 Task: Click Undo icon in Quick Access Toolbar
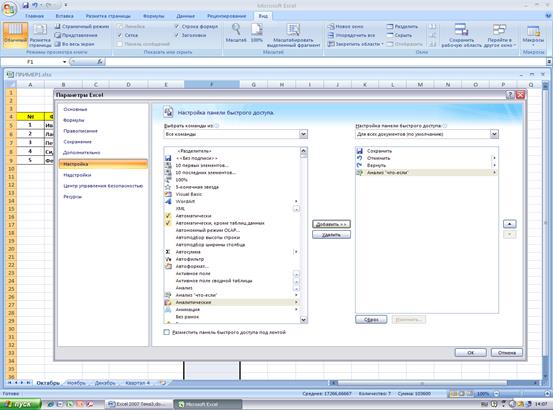click(35, 5)
